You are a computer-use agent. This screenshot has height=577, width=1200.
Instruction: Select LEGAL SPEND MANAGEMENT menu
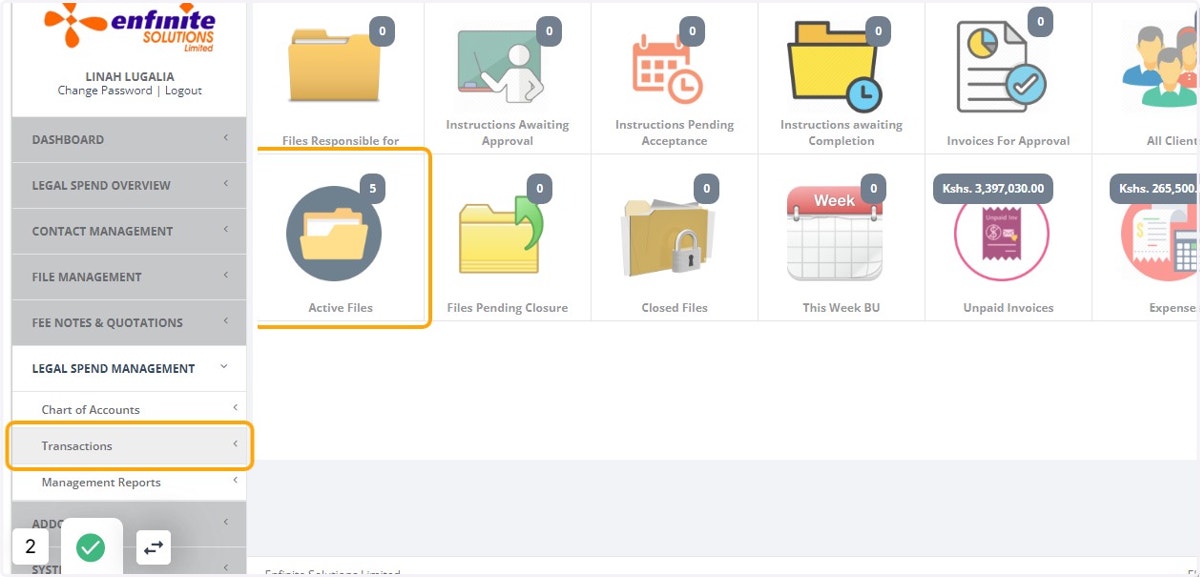129,369
